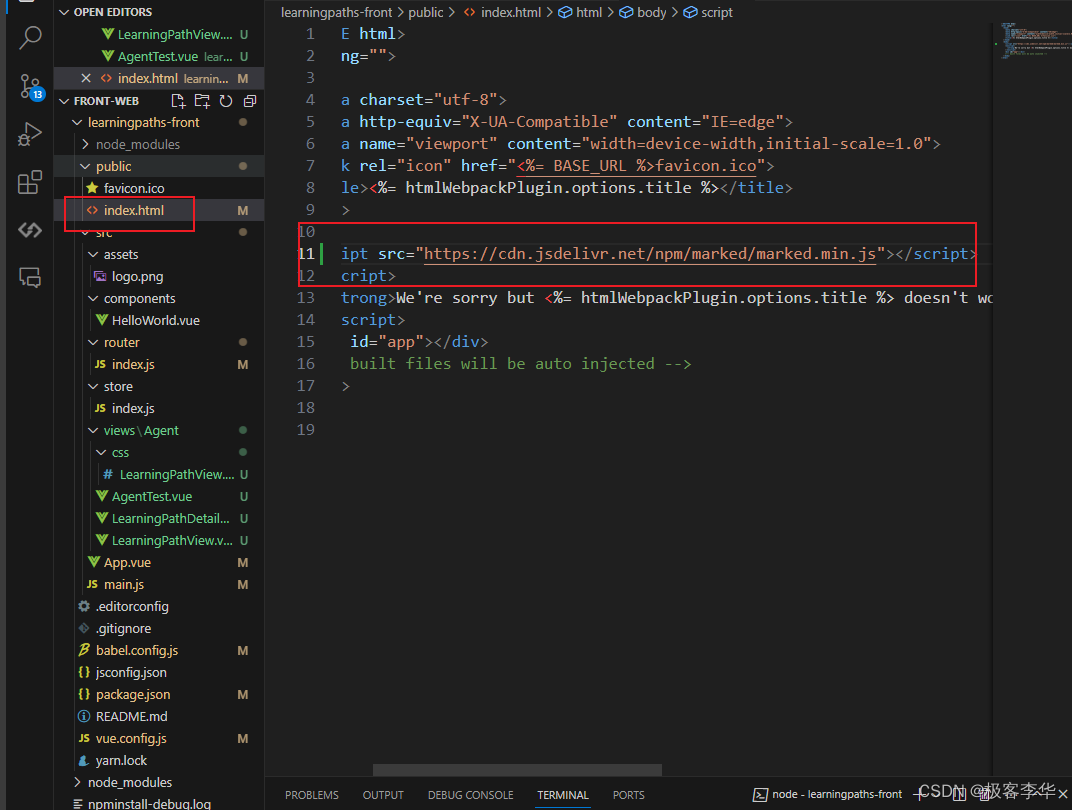1072x810 pixels.
Task: Click New File icon in FRONT-WEB header
Action: [178, 101]
